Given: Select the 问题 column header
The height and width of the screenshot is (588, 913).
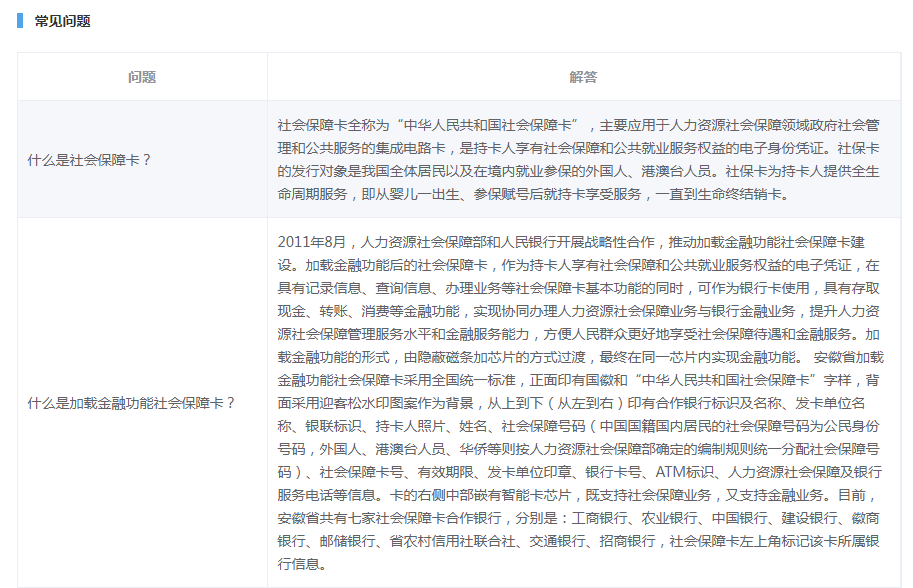Looking at the screenshot, I should pyautogui.click(x=142, y=77).
